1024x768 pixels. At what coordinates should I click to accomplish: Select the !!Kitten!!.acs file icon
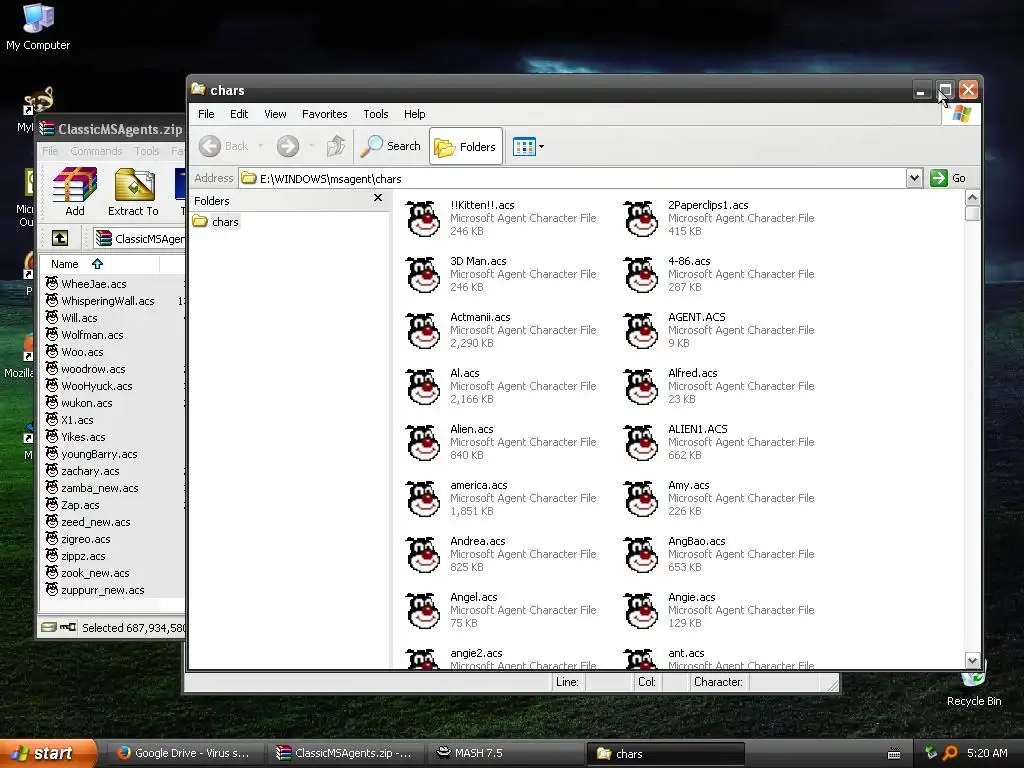click(x=423, y=218)
